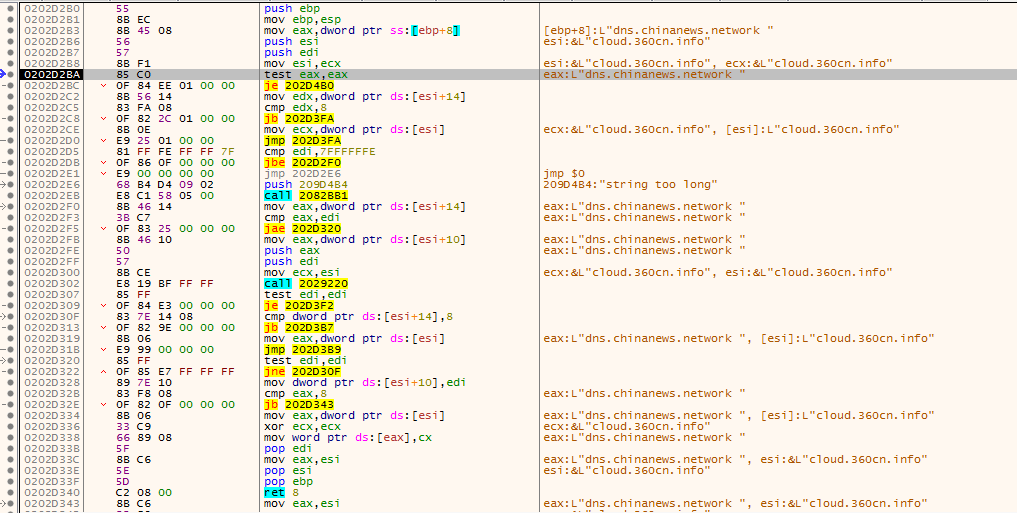Toggle breakpoint dot beside address 0202D2B0
1017x513 pixels.
click(x=10, y=8)
